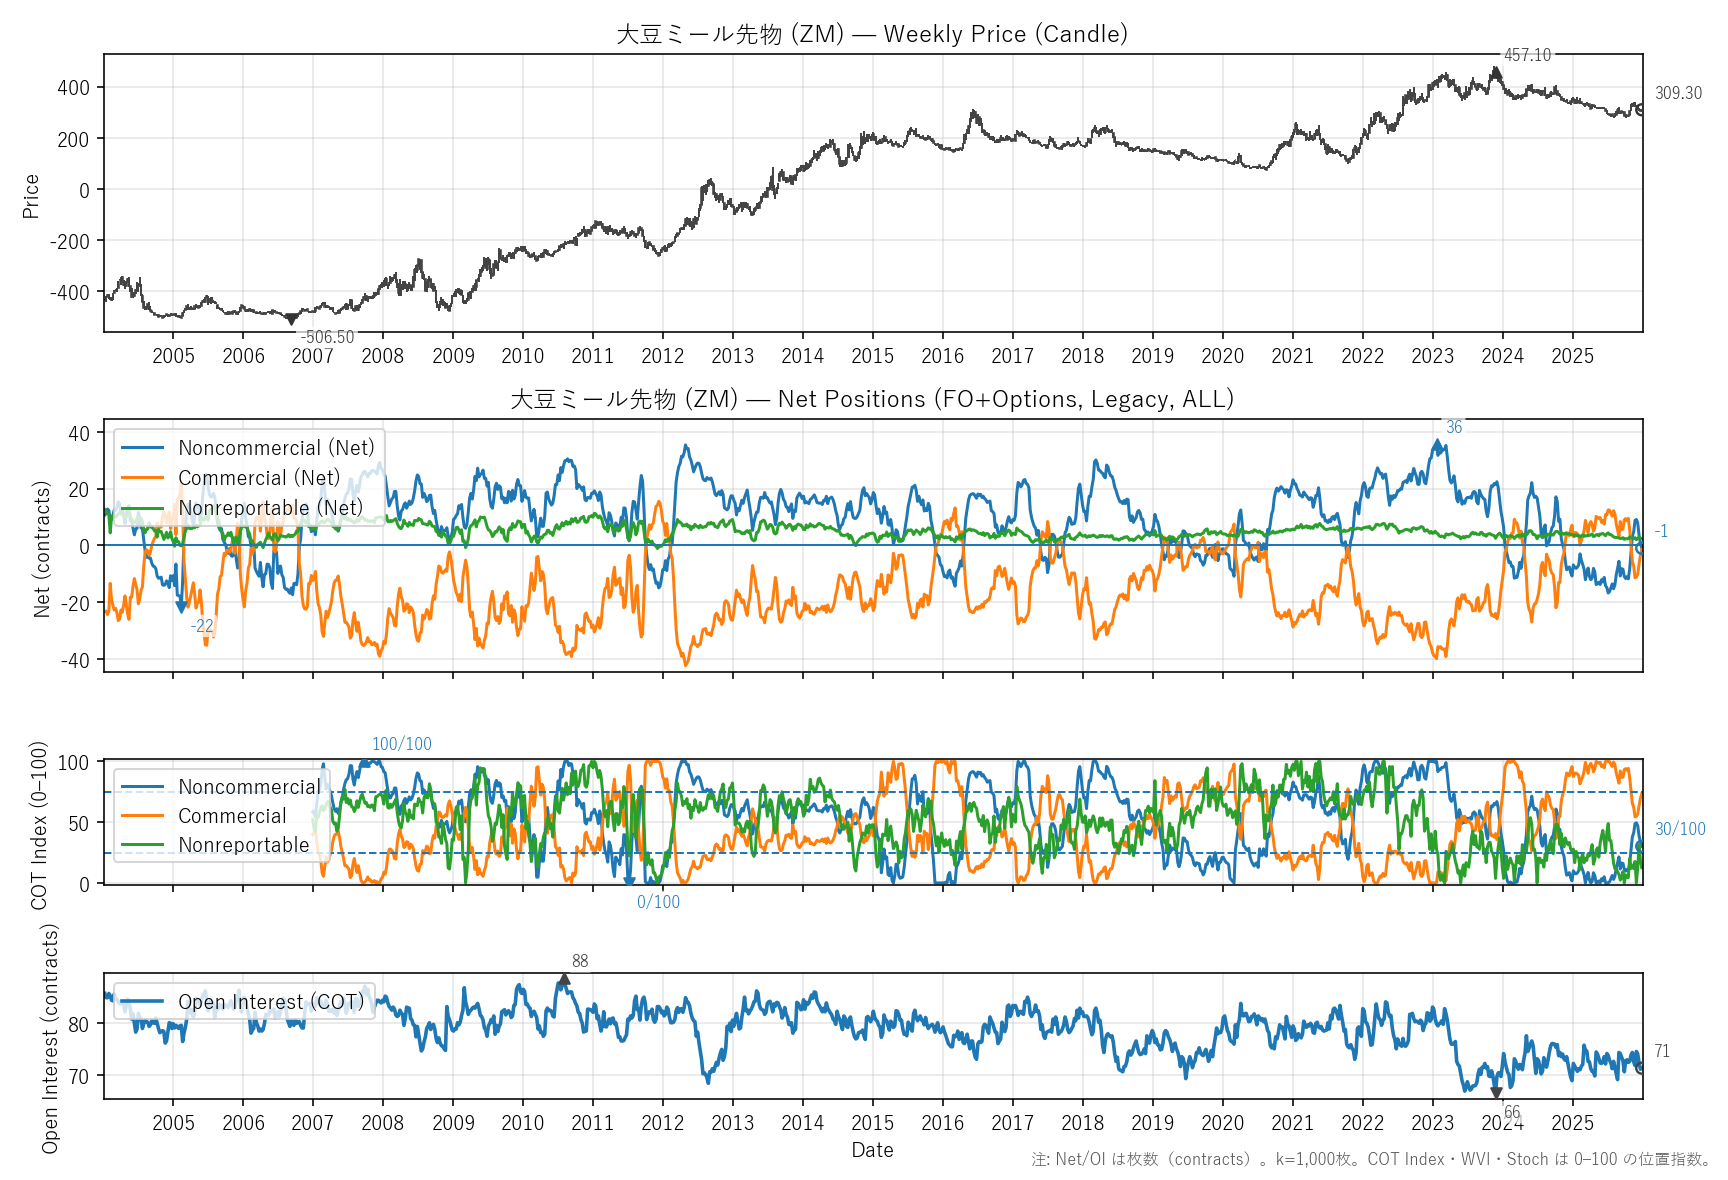
Task: Click the Net Positions chart title
Action: (x=872, y=399)
